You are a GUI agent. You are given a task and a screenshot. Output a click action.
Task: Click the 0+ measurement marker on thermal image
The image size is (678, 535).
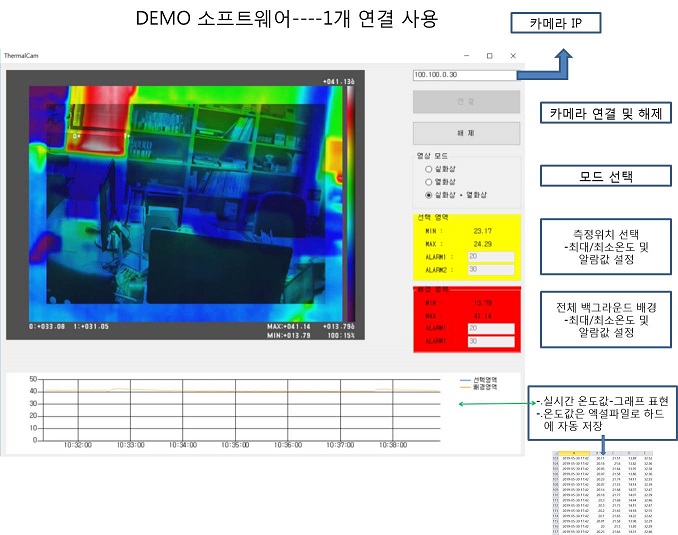point(77,136)
